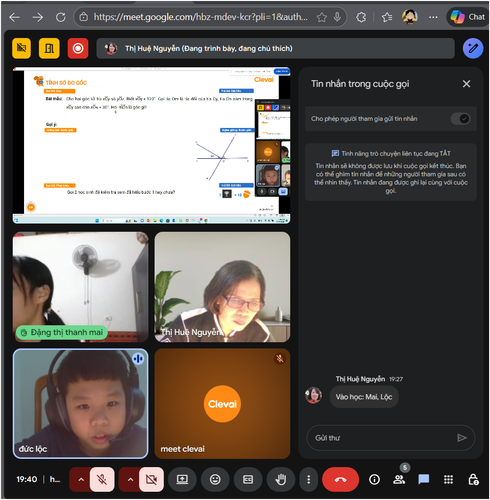Click yellow camera-off extension button
Screen dimensions: 490x500
pos(22,48)
